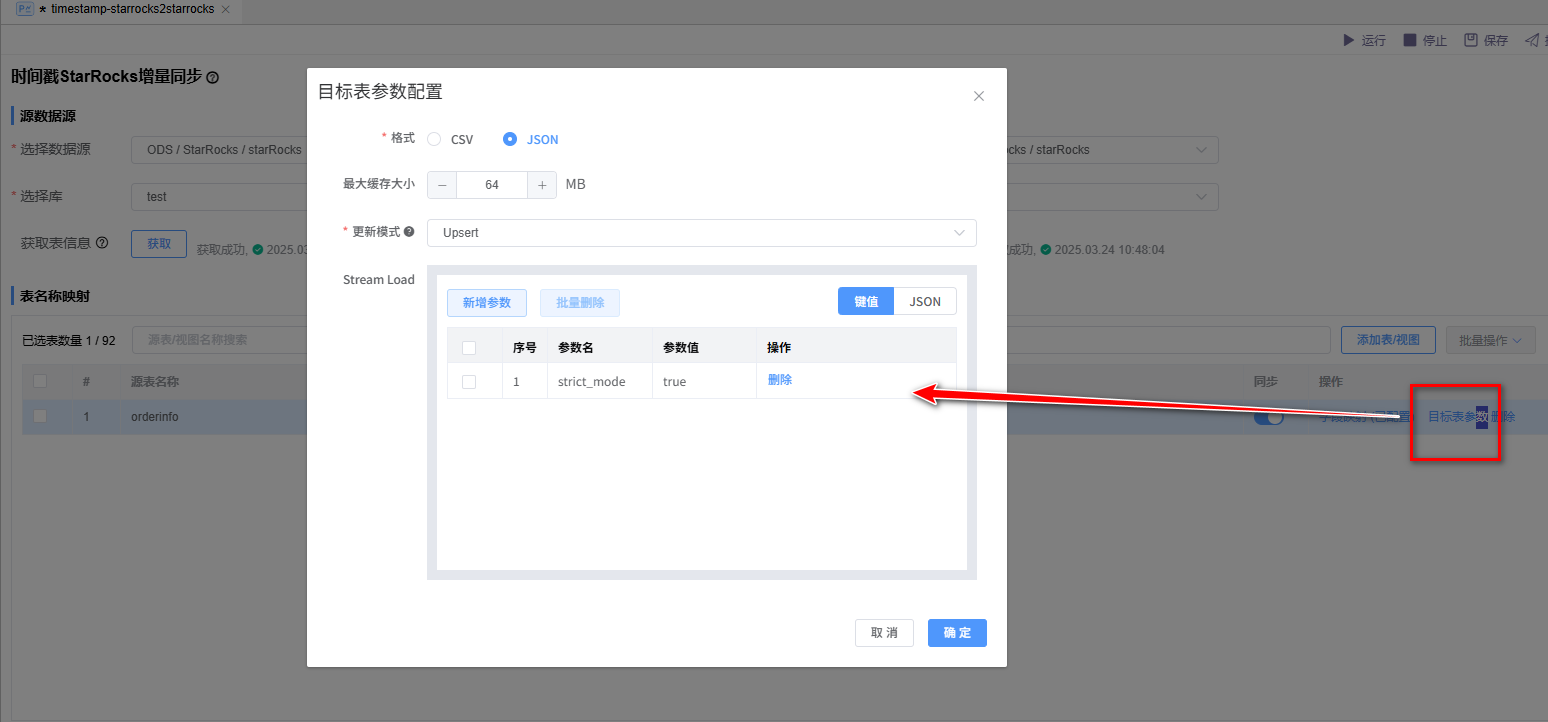Check the strict_mode row checkbox
The width and height of the screenshot is (1548, 722).
coord(469,381)
